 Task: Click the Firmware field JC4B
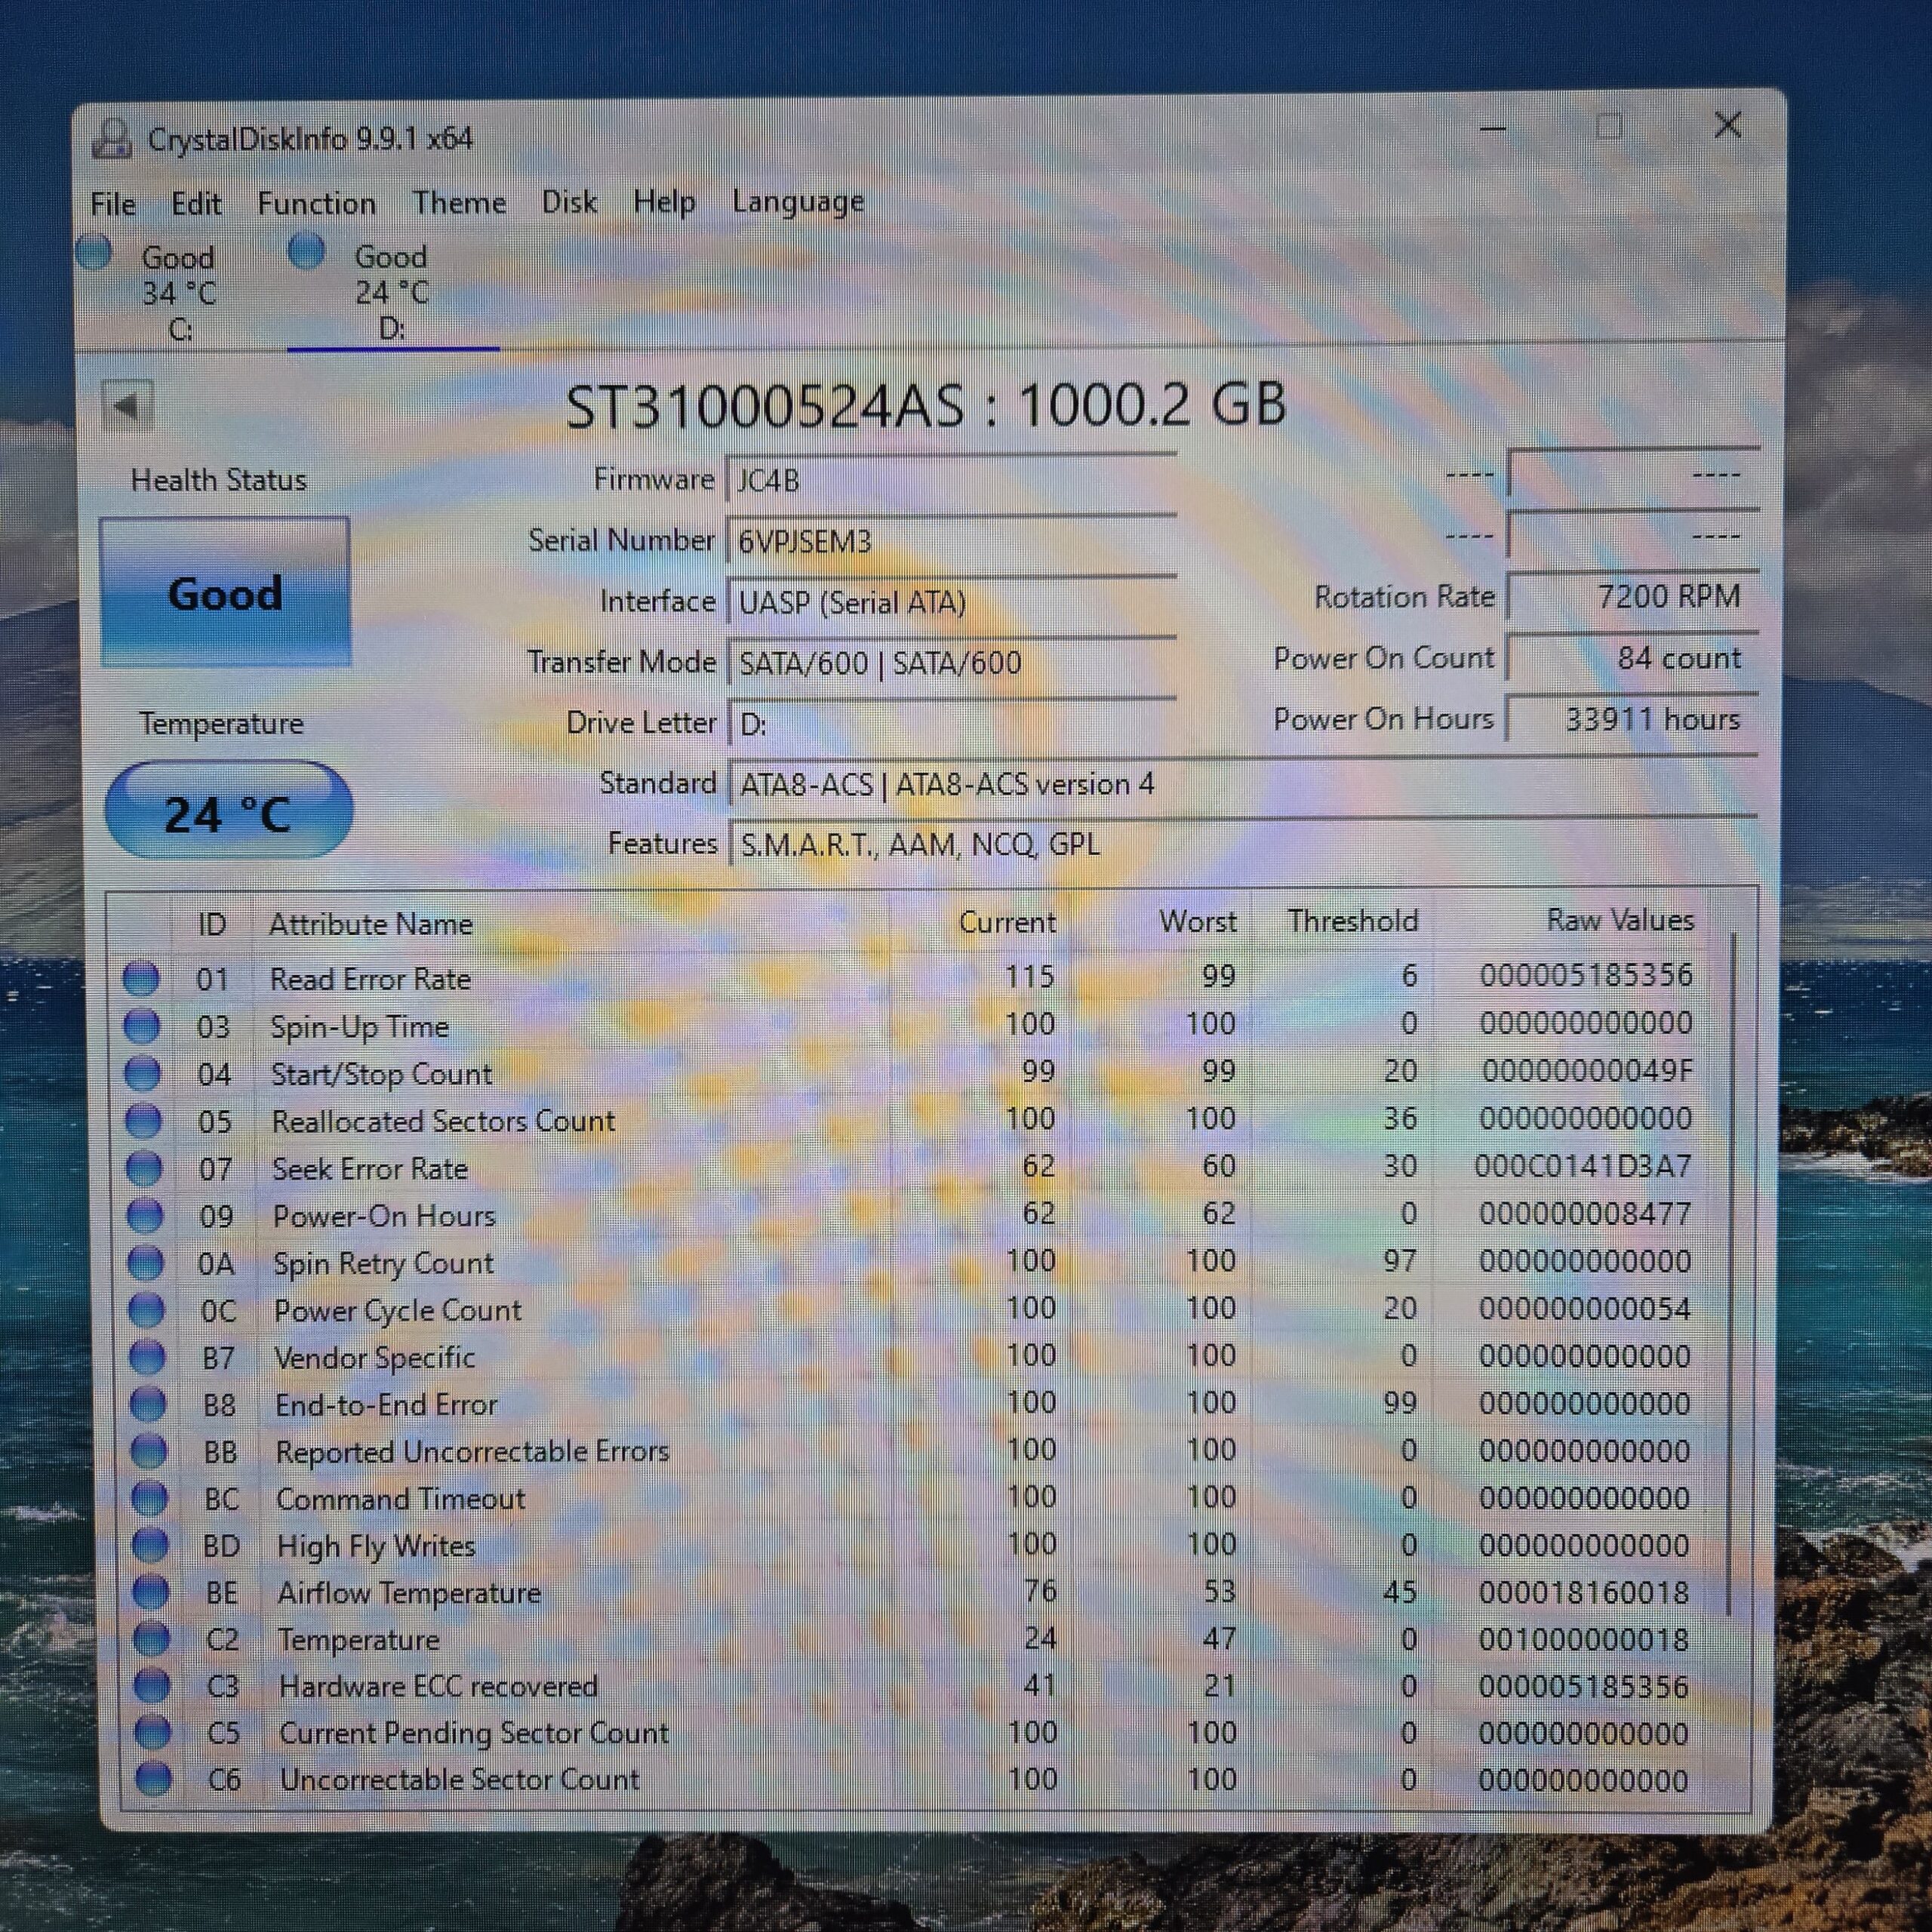[951, 481]
